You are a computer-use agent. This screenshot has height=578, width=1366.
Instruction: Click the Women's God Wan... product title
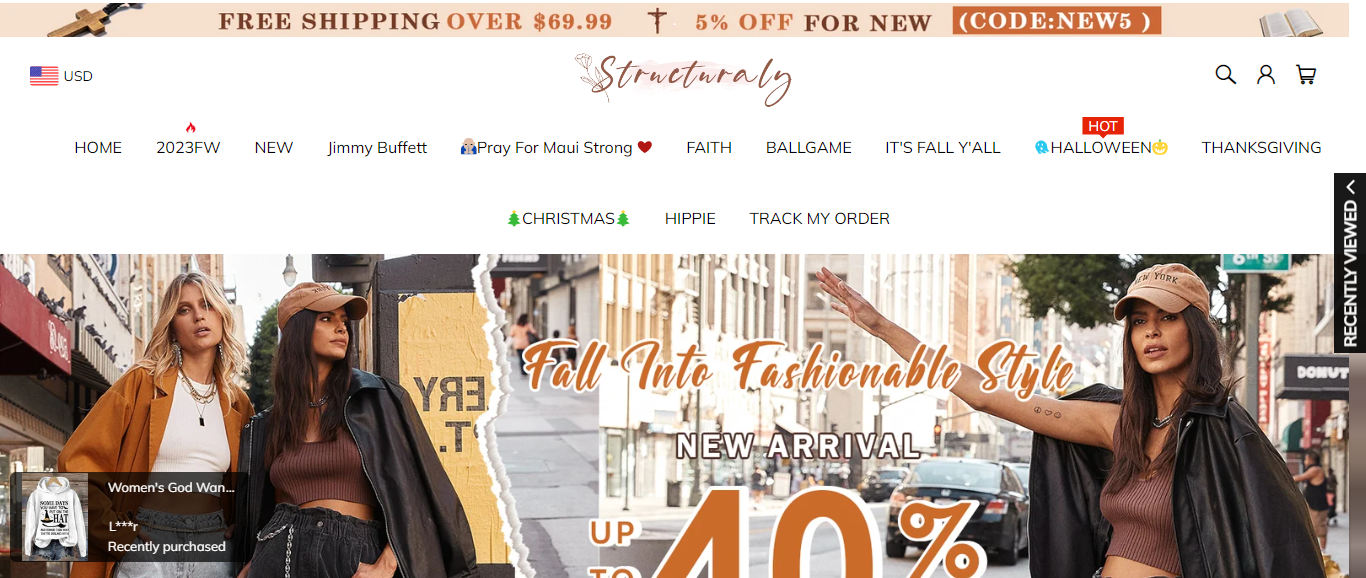pos(171,488)
